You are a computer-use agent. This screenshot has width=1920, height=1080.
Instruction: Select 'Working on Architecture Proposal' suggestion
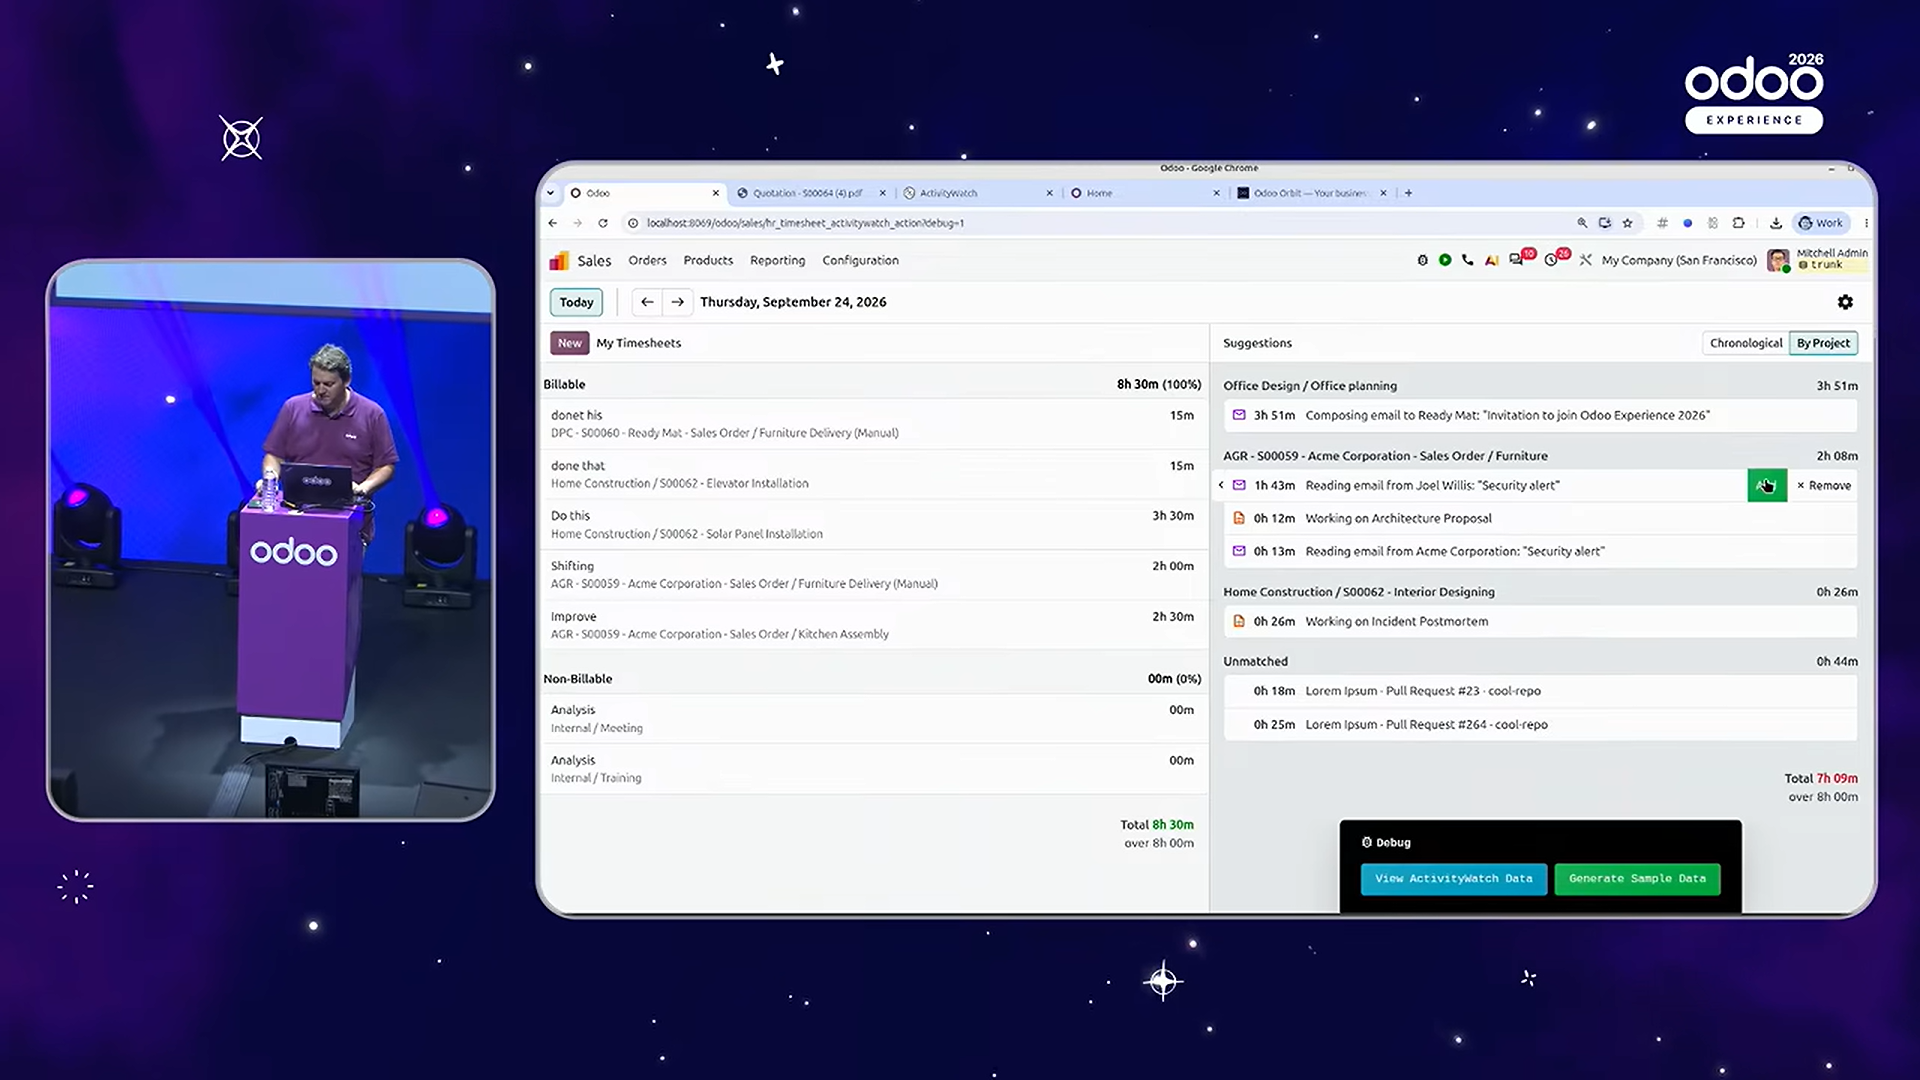(1540, 518)
